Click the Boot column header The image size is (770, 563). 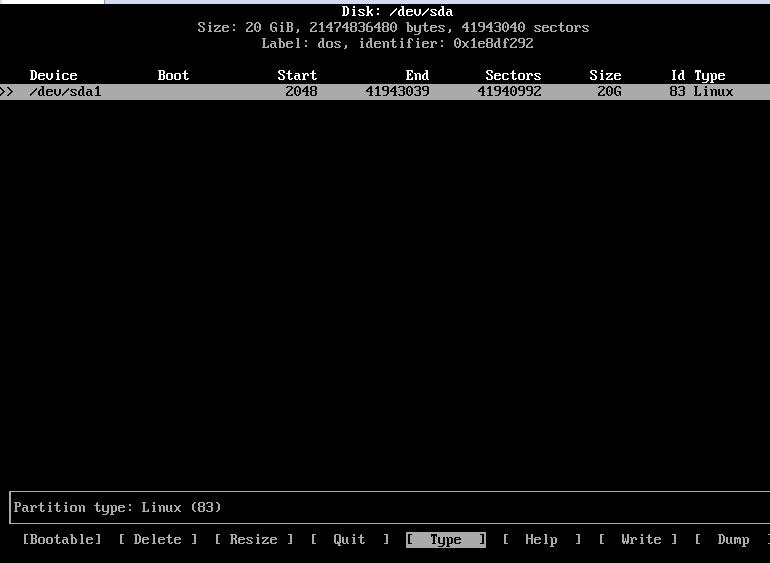pyautogui.click(x=173, y=75)
